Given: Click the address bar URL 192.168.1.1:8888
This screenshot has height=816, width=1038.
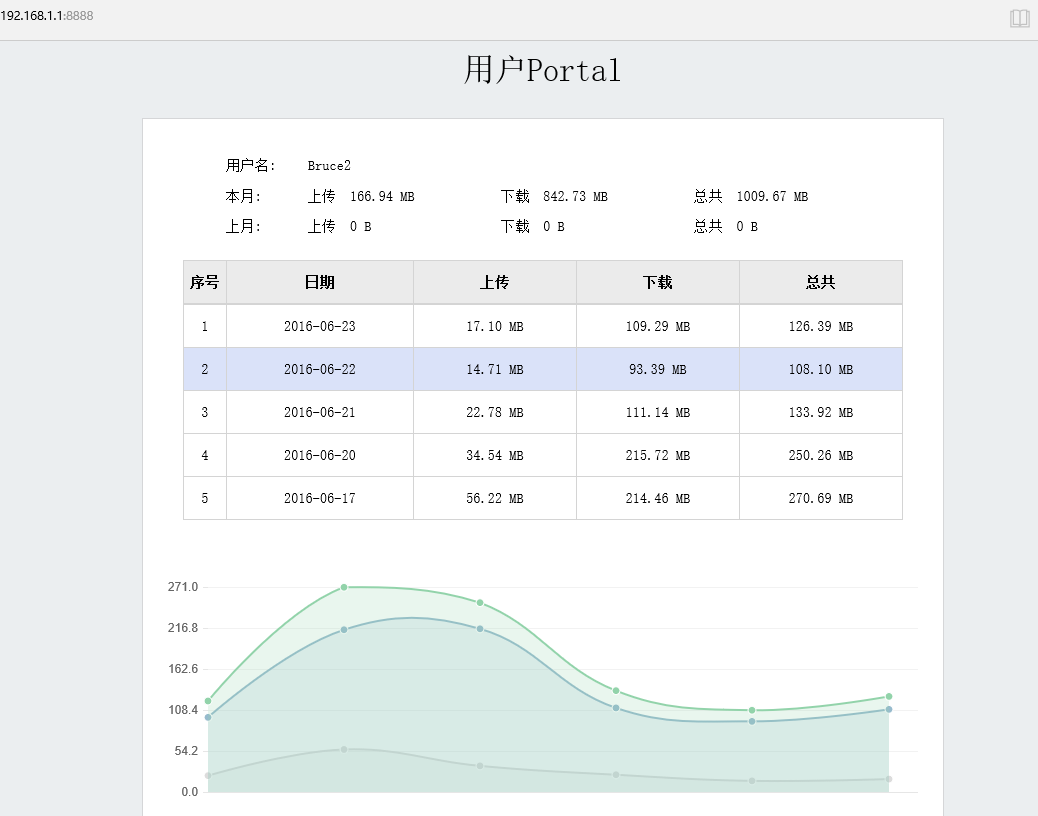Looking at the screenshot, I should (x=47, y=16).
